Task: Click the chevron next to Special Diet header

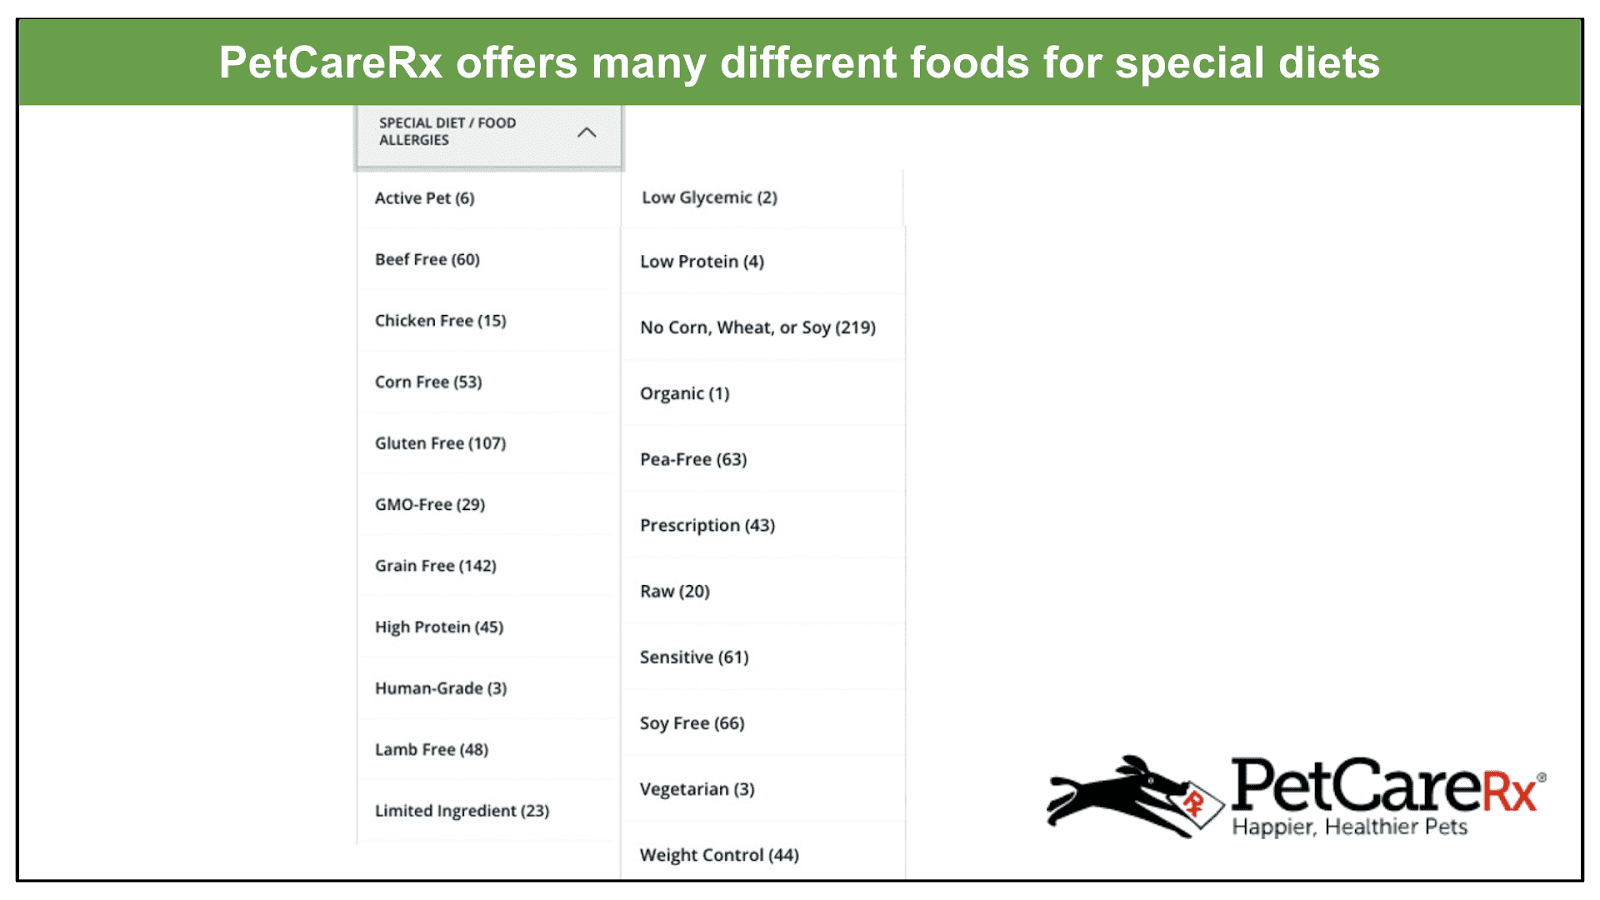Action: [x=588, y=131]
